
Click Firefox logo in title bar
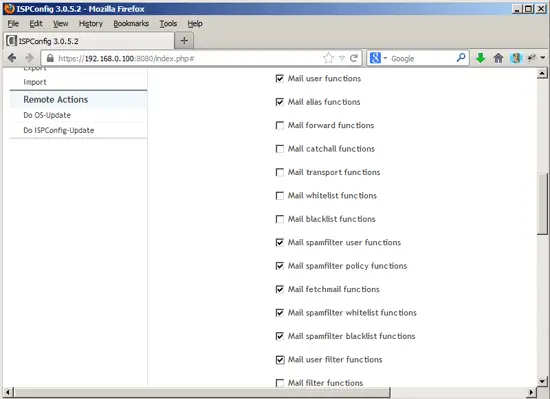coord(9,8)
